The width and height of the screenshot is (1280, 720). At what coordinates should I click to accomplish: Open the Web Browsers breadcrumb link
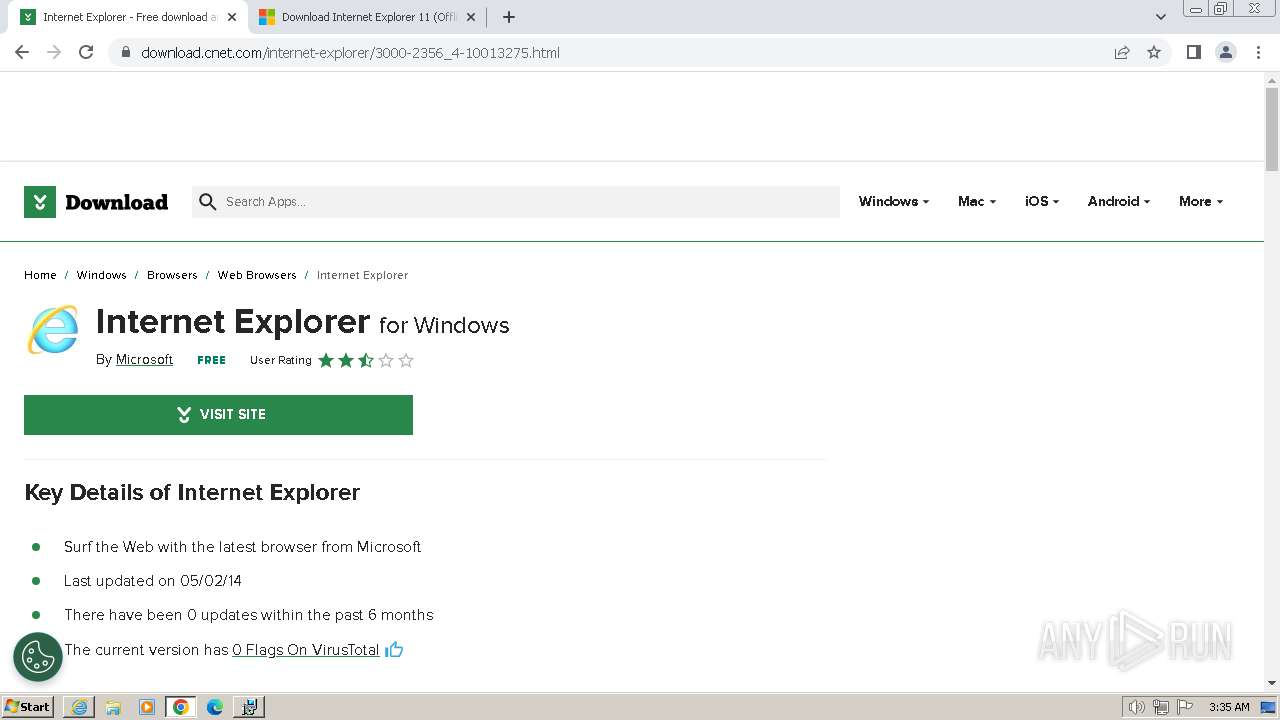click(x=257, y=275)
